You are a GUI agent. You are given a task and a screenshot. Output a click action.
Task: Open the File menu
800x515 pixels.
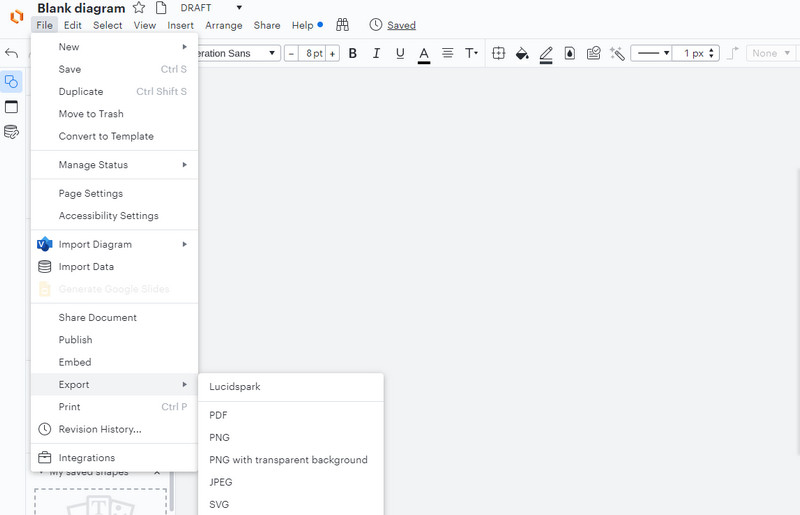(44, 25)
